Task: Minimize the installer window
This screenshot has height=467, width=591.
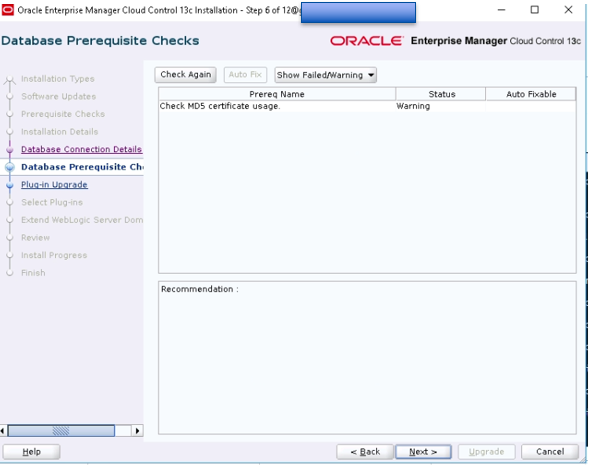Action: [501, 10]
